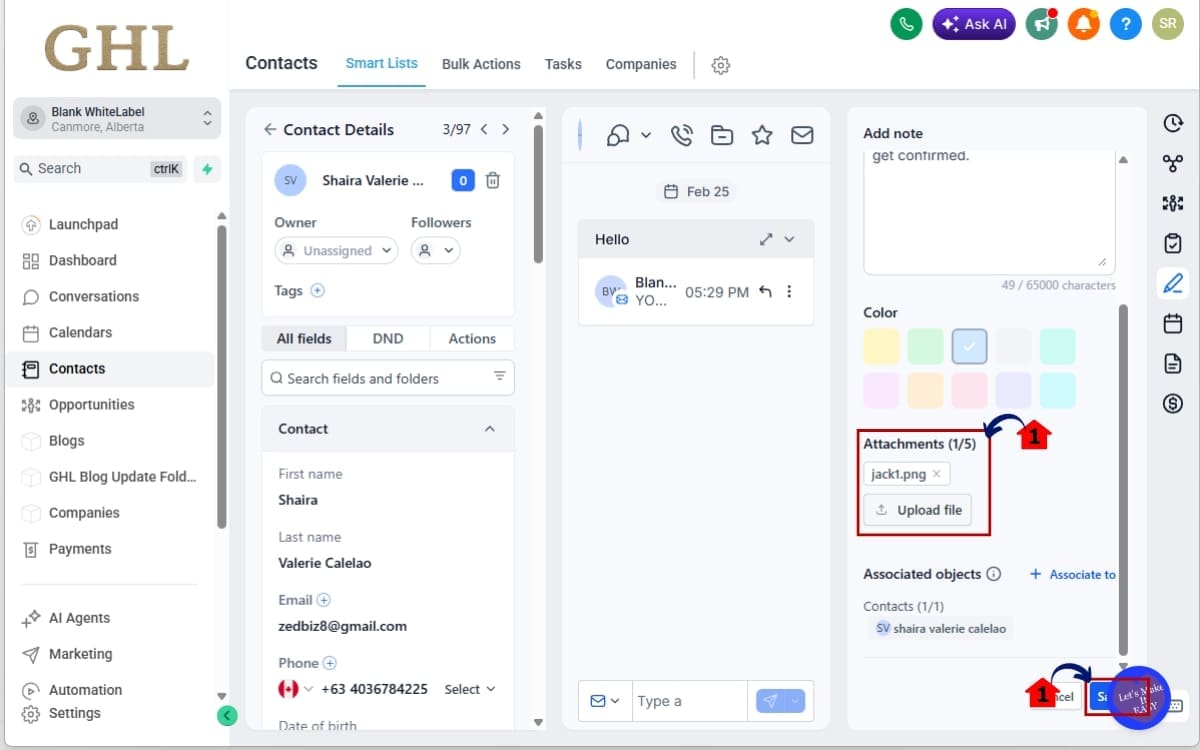Compose an email via the envelope icon
The width and height of the screenshot is (1200, 750).
pos(802,135)
